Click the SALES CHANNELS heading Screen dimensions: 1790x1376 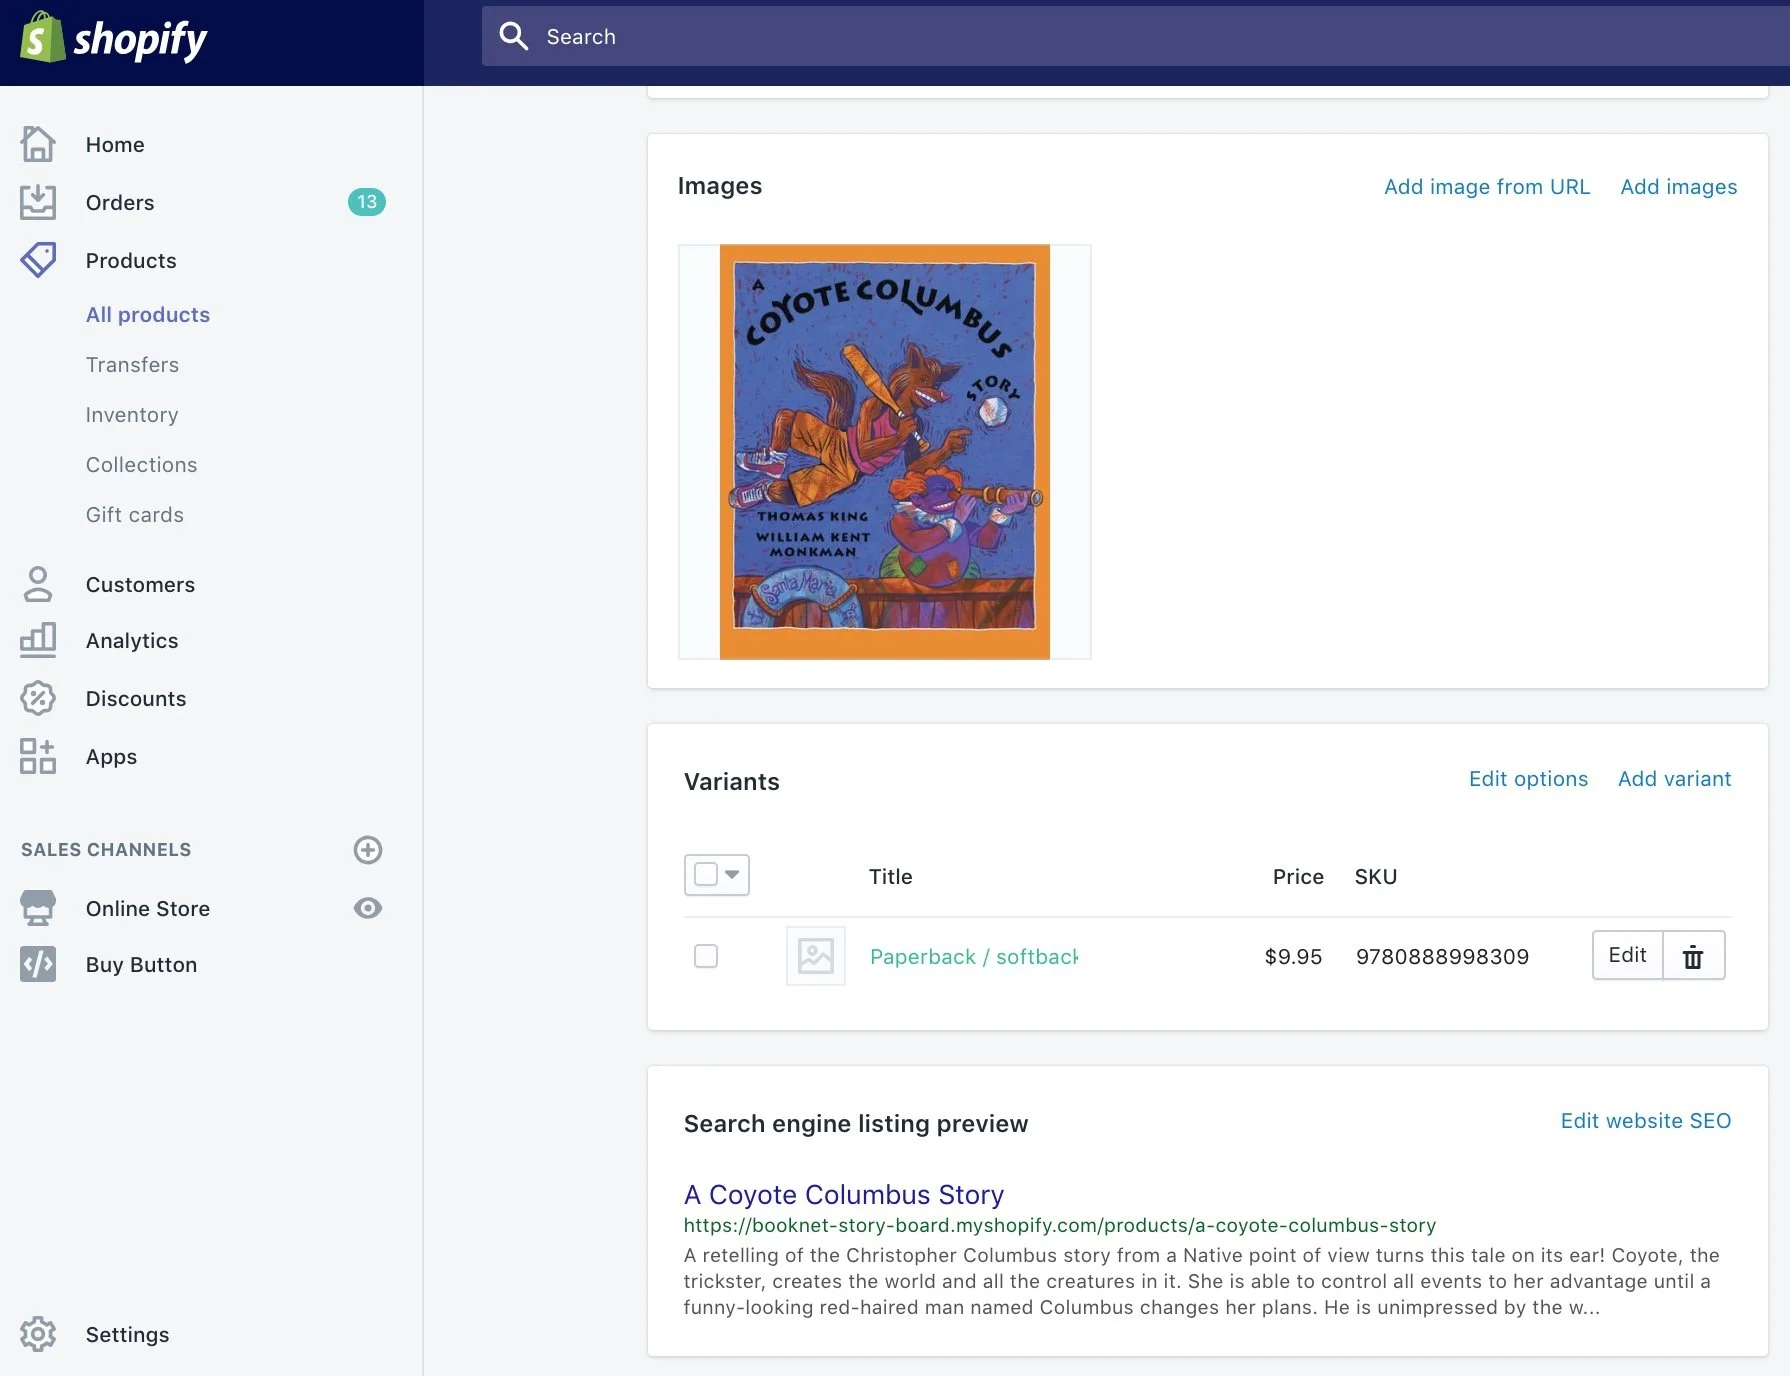click(106, 850)
